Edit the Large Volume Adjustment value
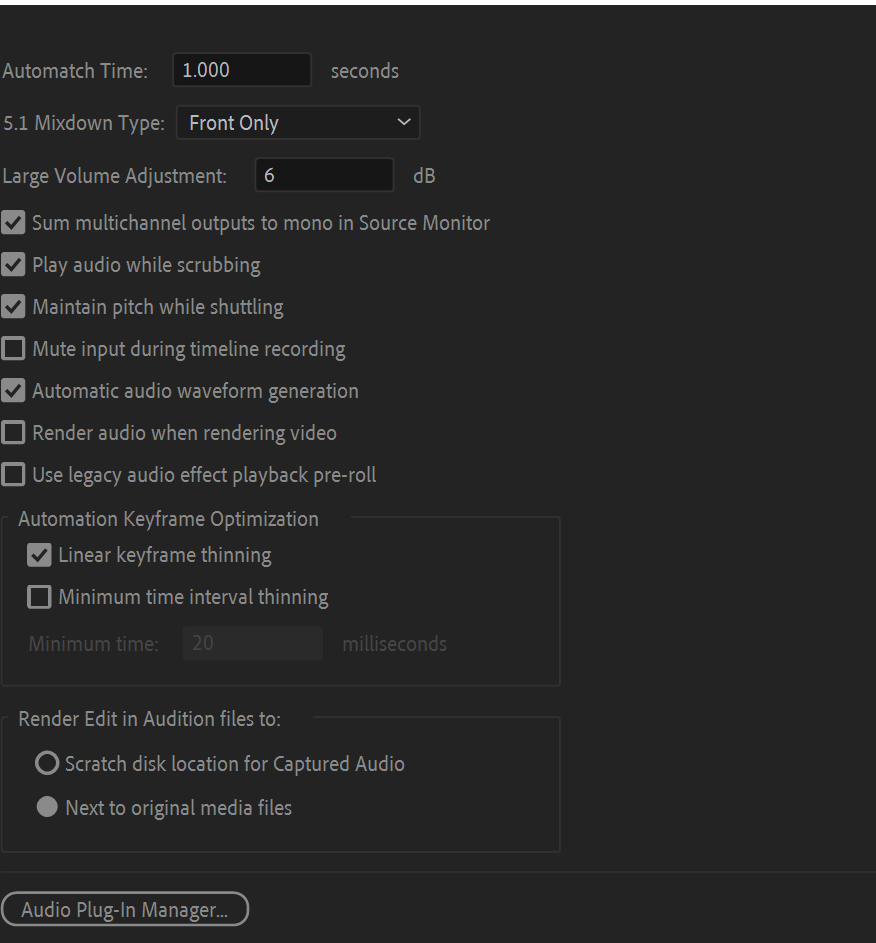 324,175
